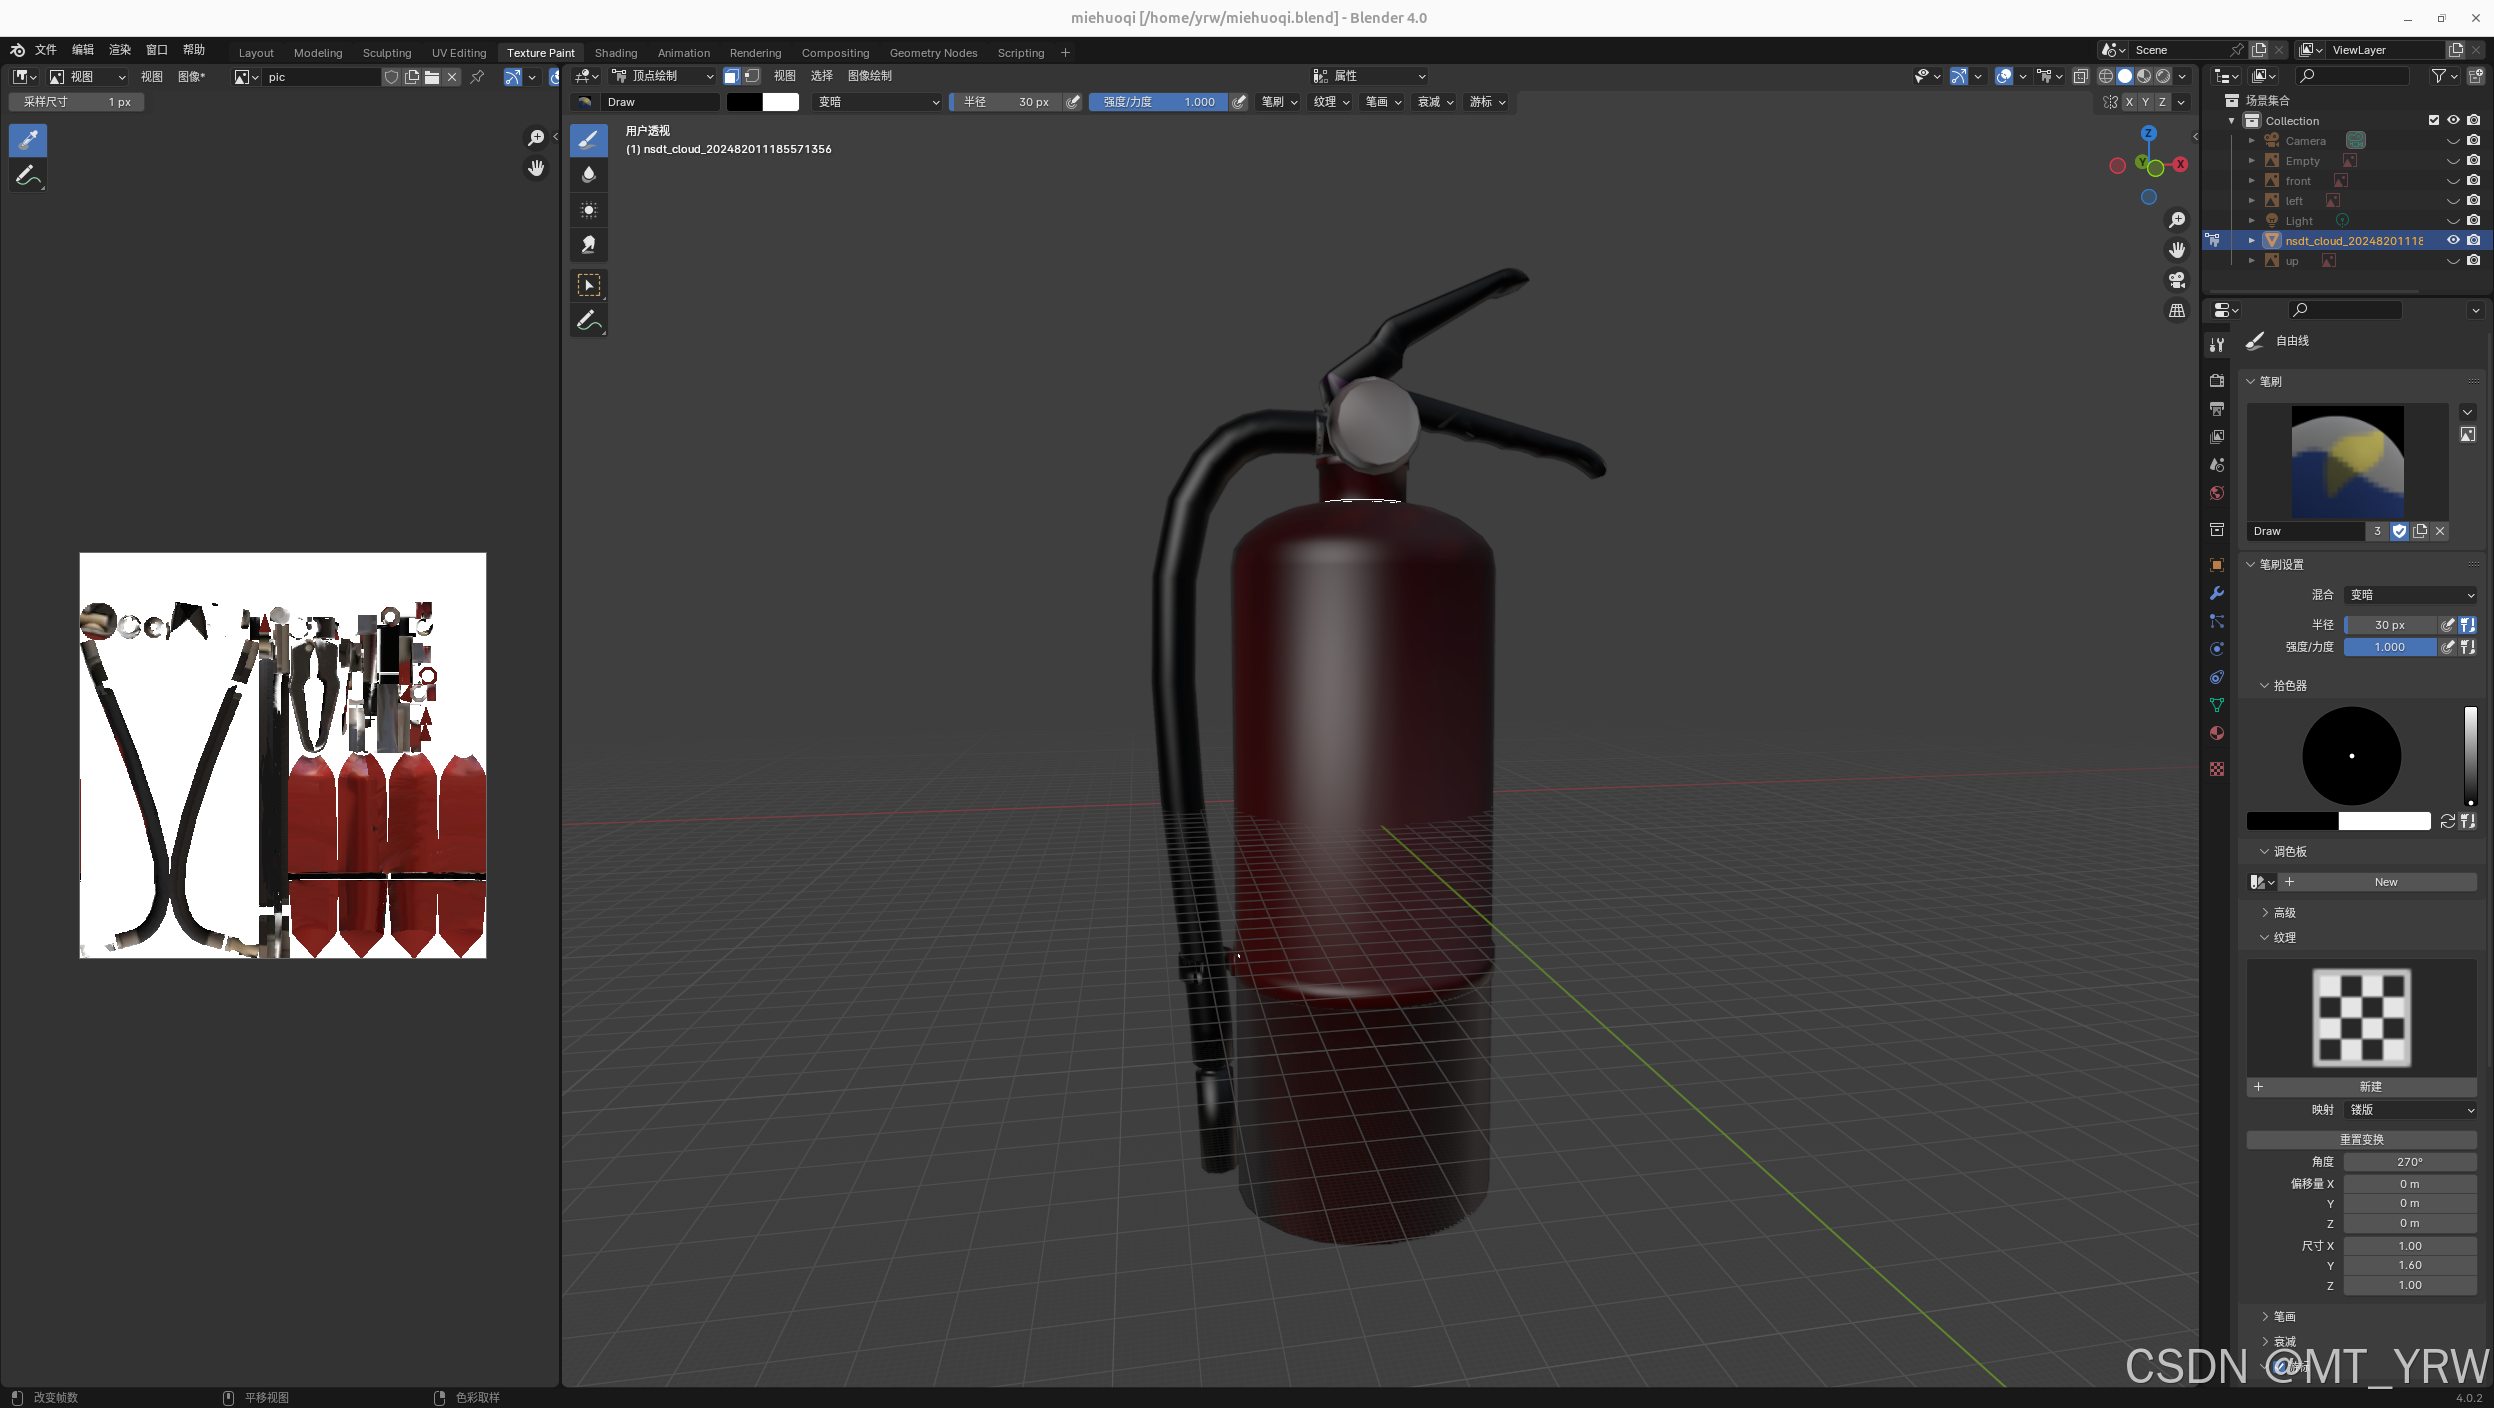The image size is (2494, 1408).
Task: Open the 衰减 dropdown in tool header
Action: click(x=1435, y=102)
